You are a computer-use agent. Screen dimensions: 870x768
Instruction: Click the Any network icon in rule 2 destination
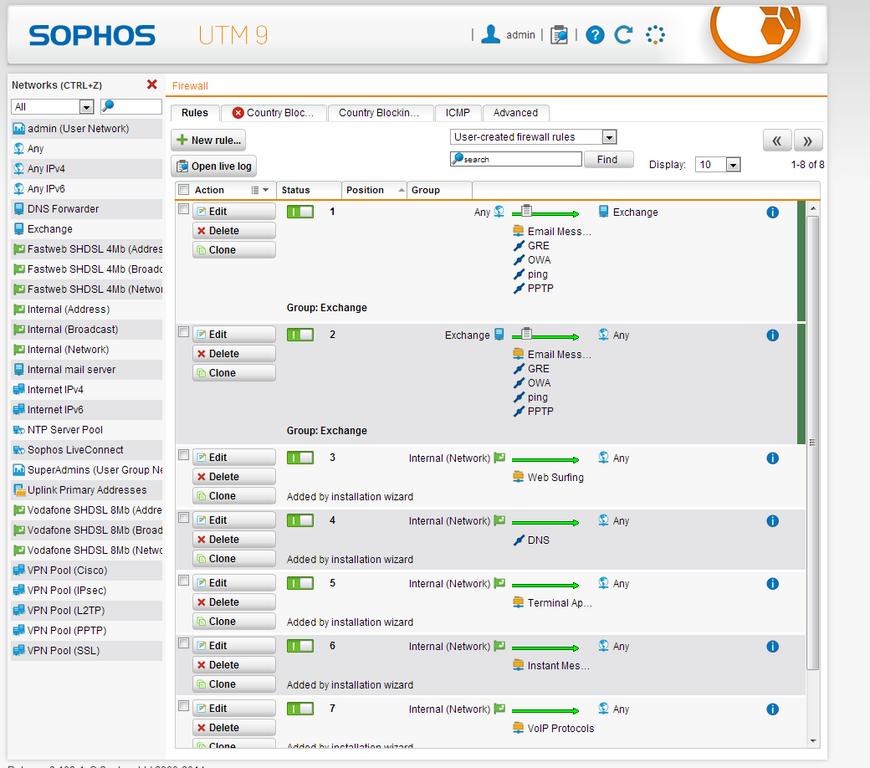pos(604,335)
